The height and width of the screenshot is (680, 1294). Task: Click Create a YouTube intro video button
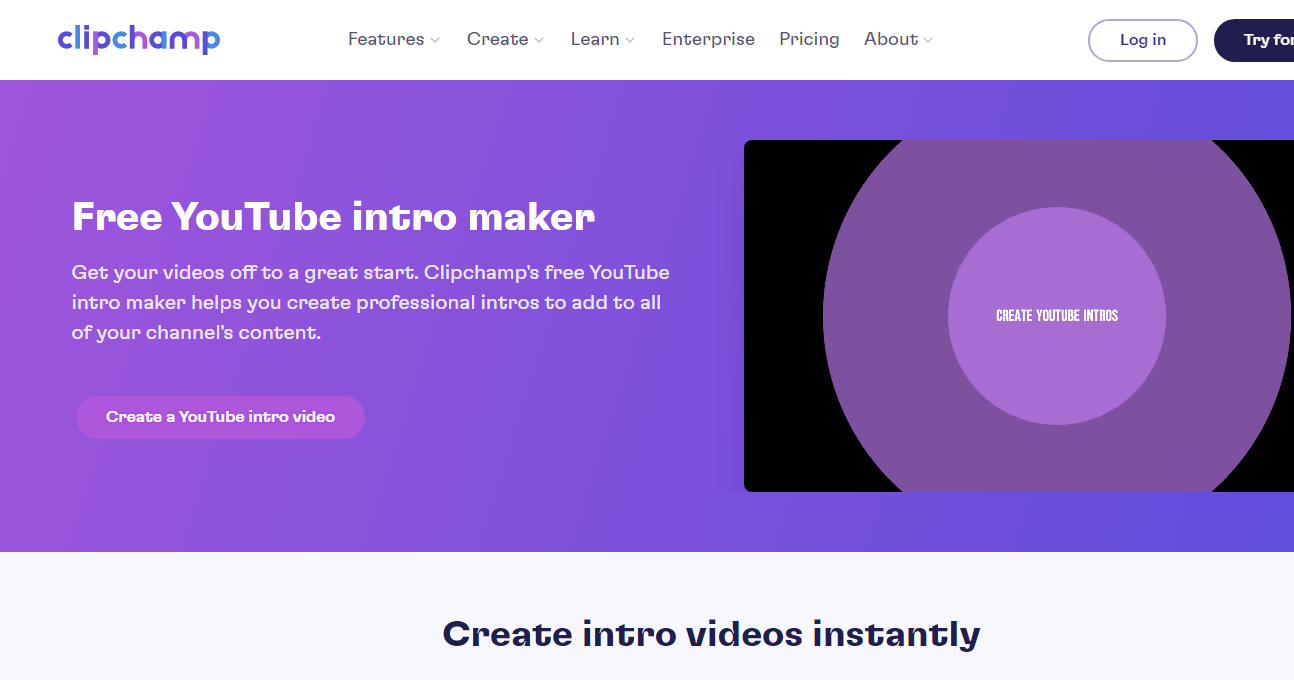(x=220, y=417)
